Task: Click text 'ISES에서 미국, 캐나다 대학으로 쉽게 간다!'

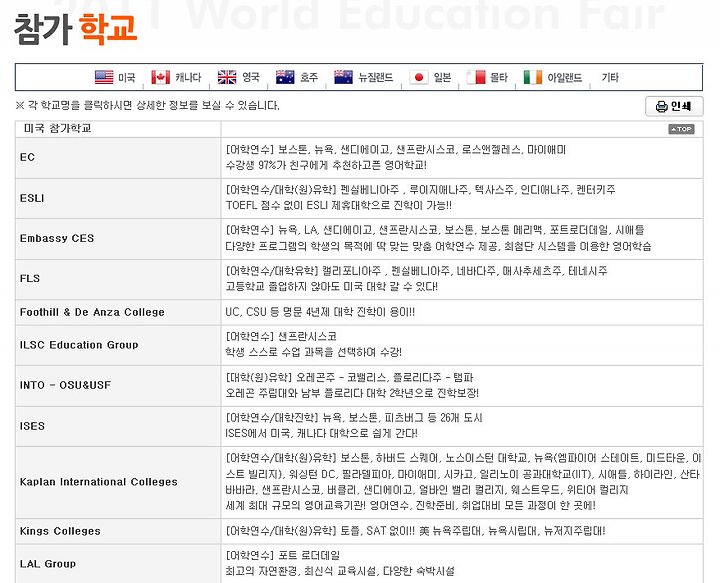Action: point(321,433)
